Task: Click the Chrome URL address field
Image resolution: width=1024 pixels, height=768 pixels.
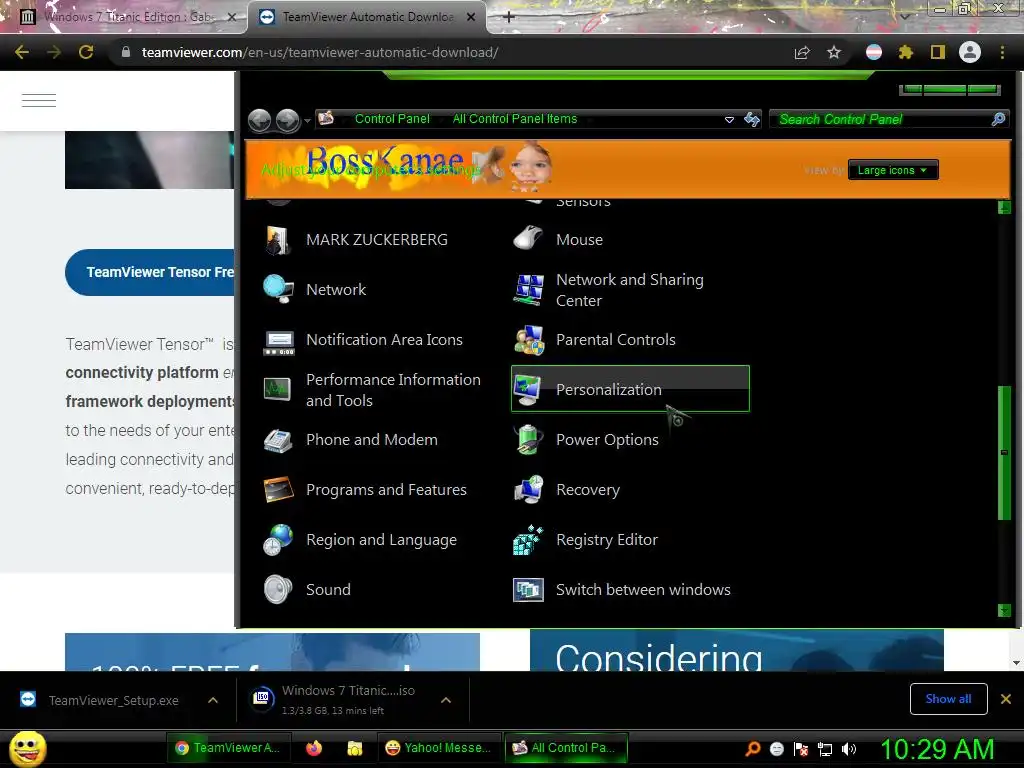Action: (x=451, y=52)
